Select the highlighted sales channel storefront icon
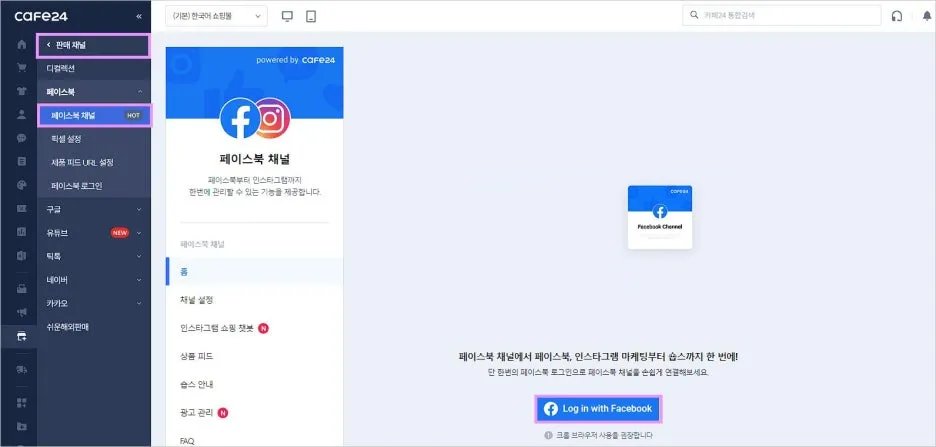This screenshot has width=936, height=447. (21, 337)
